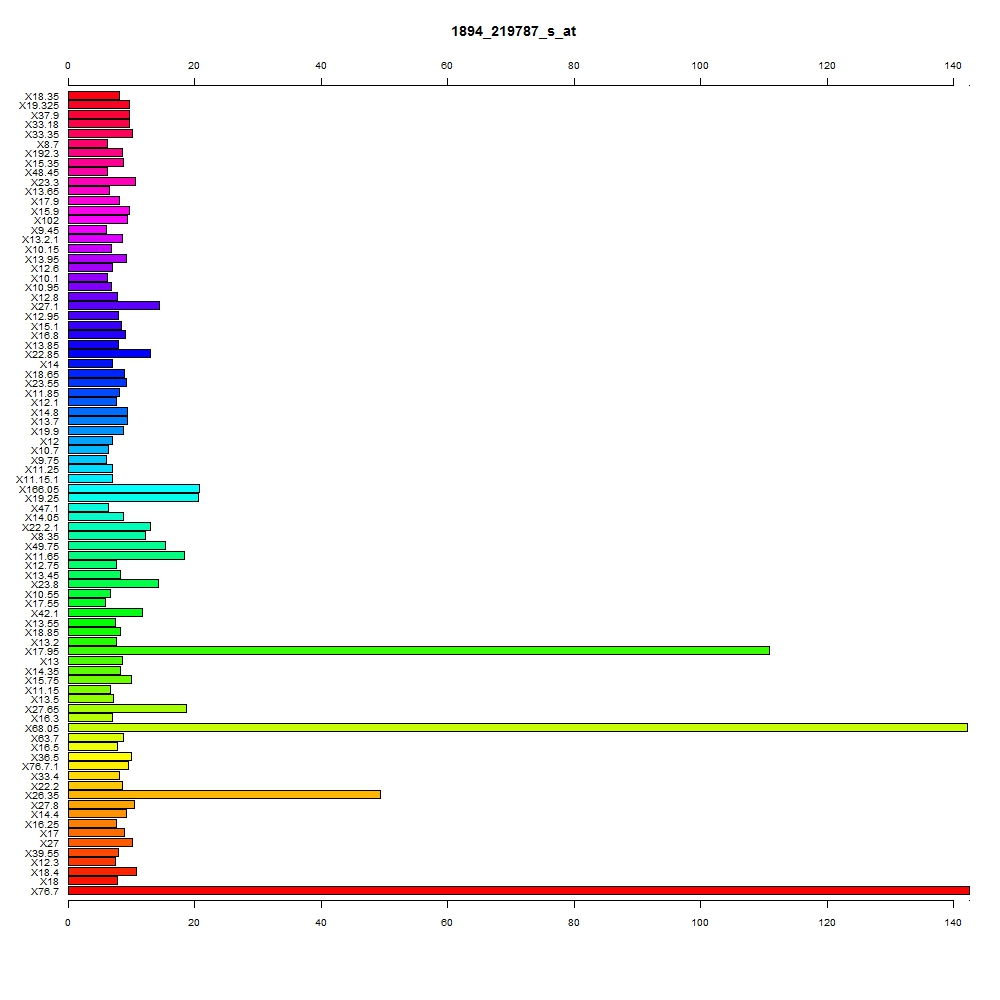
Task: Click the red bar for X76.7
Action: pos(518,890)
